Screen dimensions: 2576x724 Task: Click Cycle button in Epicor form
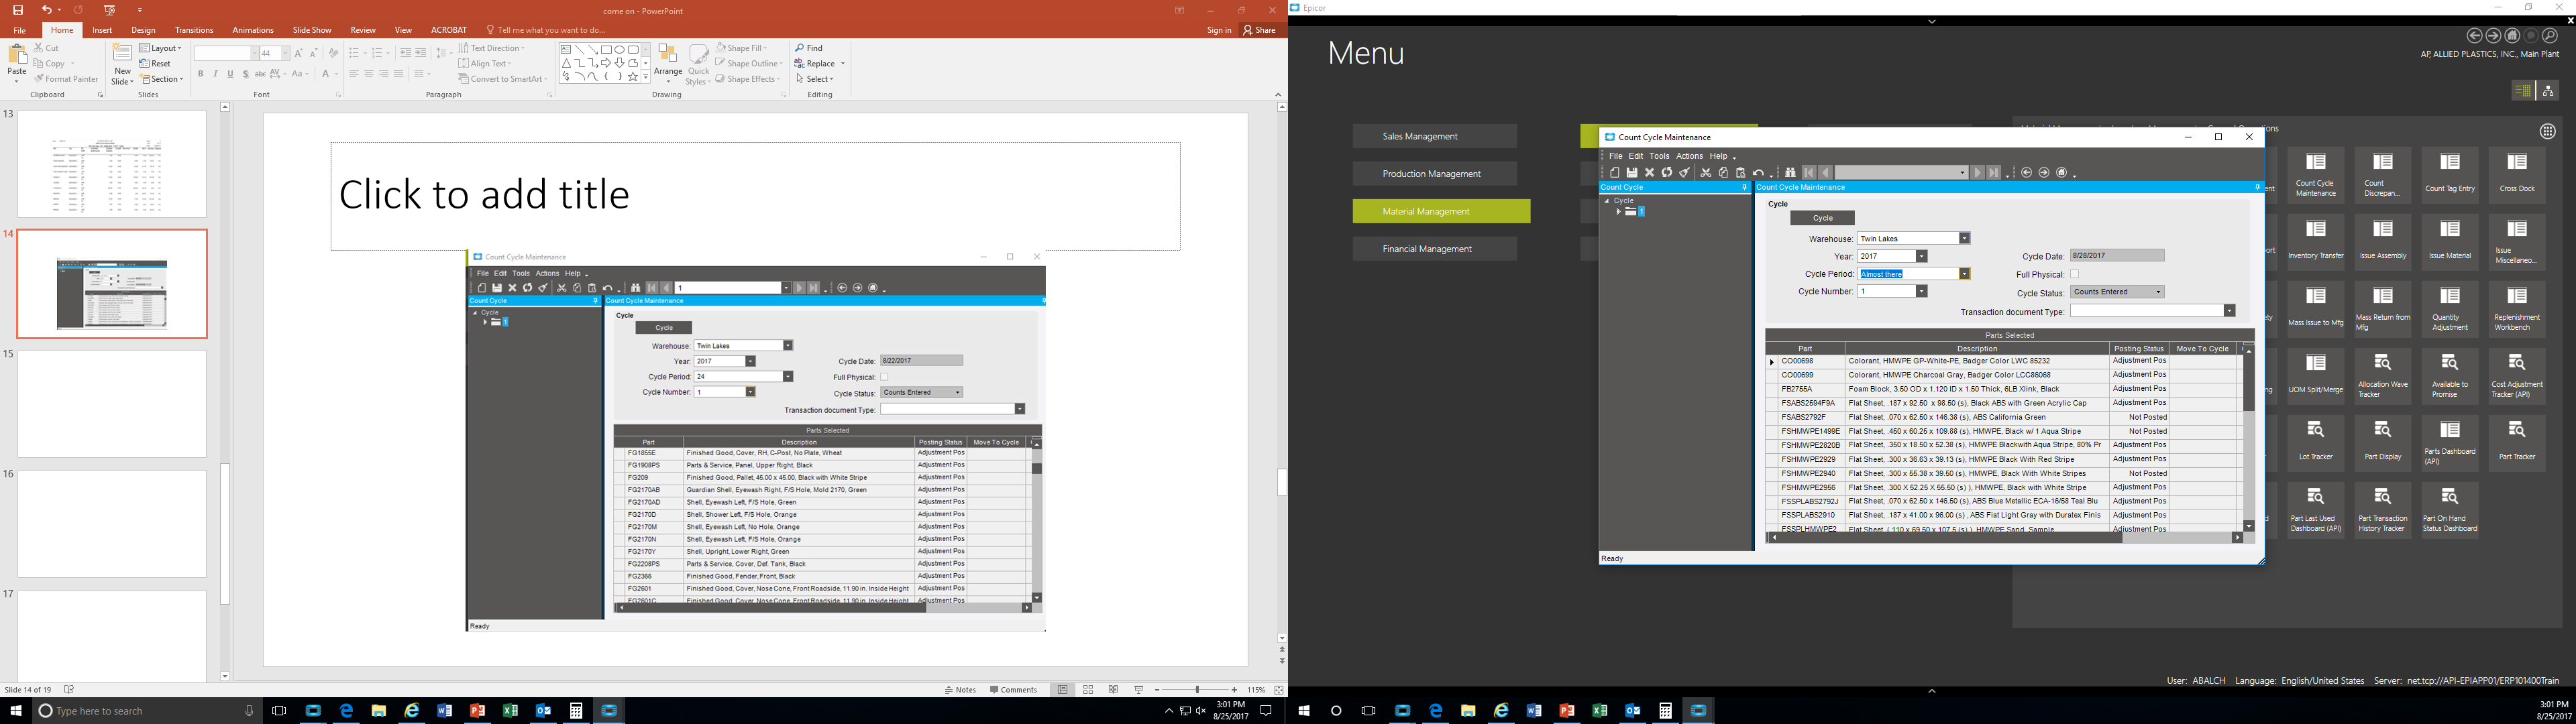(x=1822, y=218)
